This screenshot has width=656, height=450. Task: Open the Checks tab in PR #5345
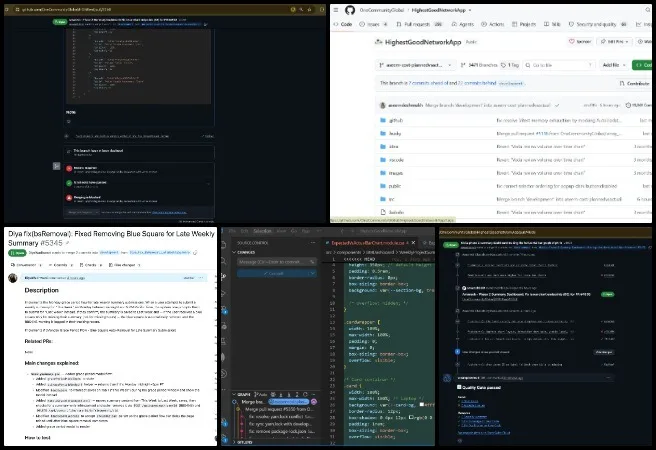(90, 265)
